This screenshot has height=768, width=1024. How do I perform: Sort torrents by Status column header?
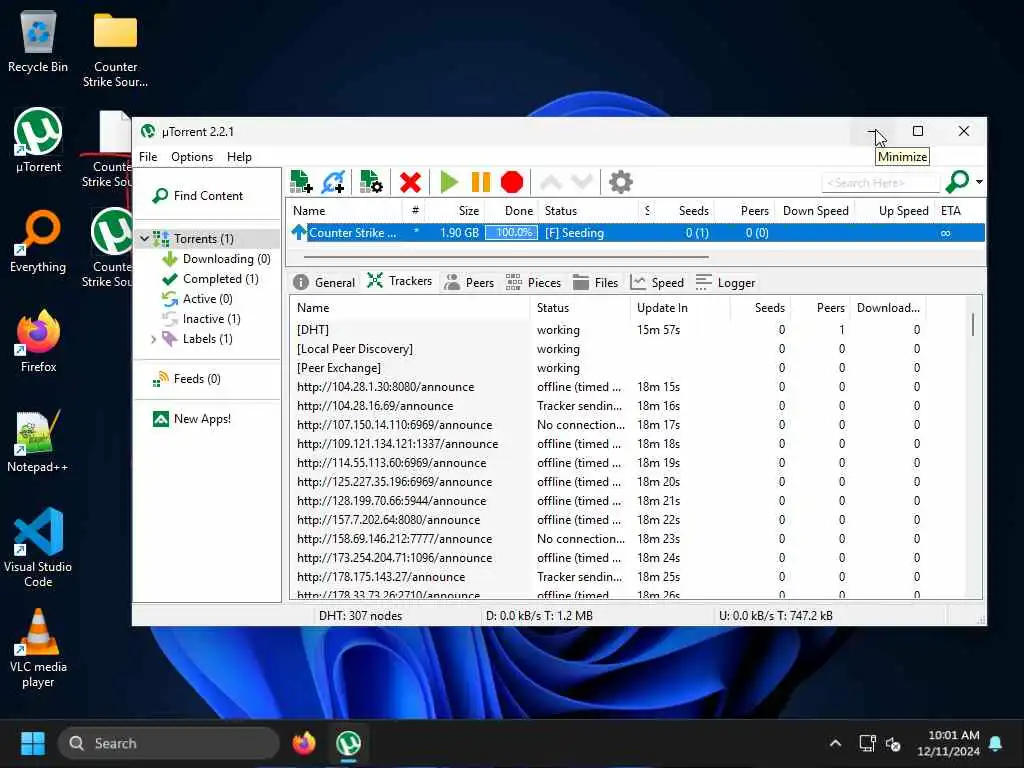click(588, 211)
